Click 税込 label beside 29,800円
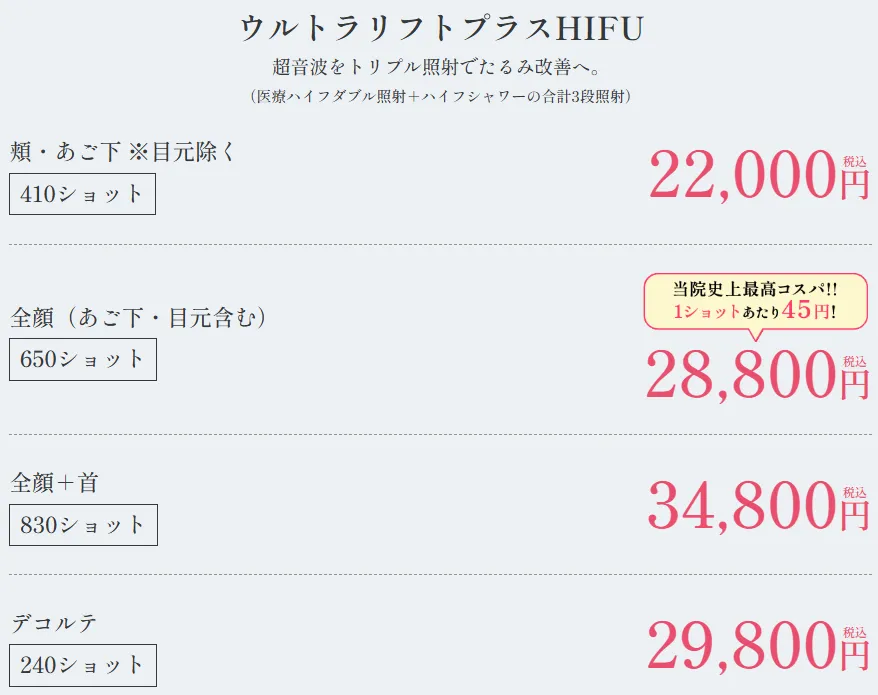The height and width of the screenshot is (695, 878). [855, 632]
